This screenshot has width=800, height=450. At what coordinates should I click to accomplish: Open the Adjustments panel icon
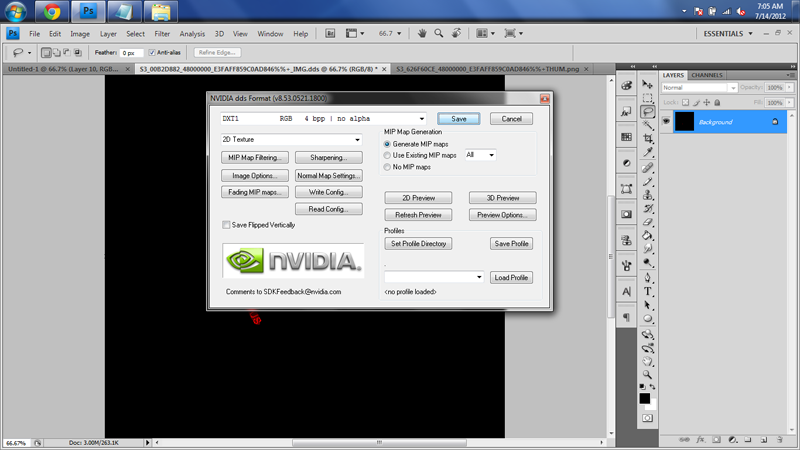tap(627, 163)
